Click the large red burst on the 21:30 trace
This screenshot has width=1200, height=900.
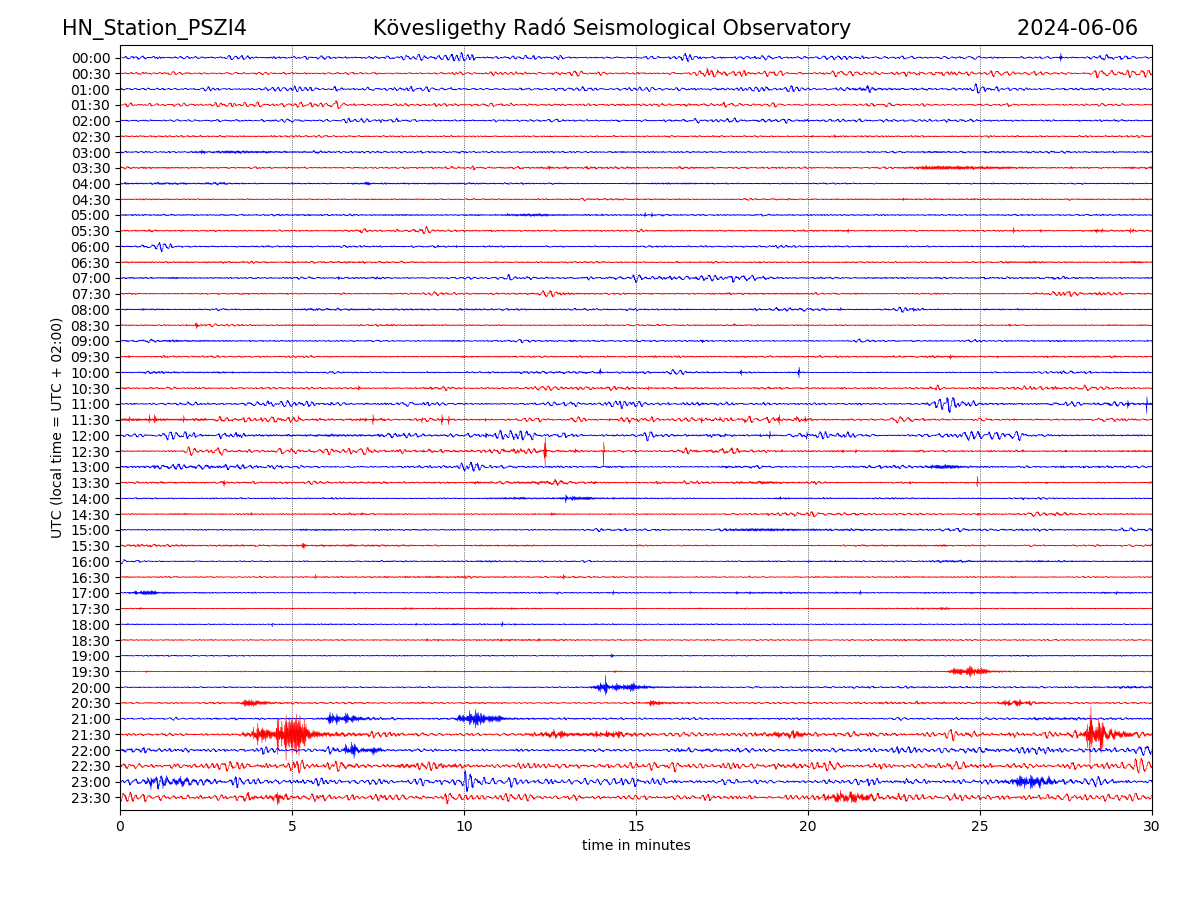click(290, 734)
